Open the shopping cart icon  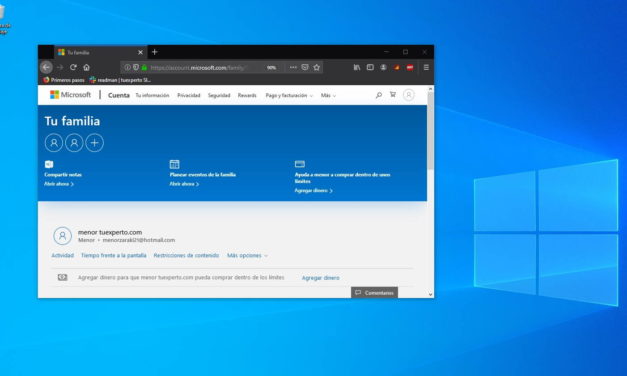pos(393,94)
